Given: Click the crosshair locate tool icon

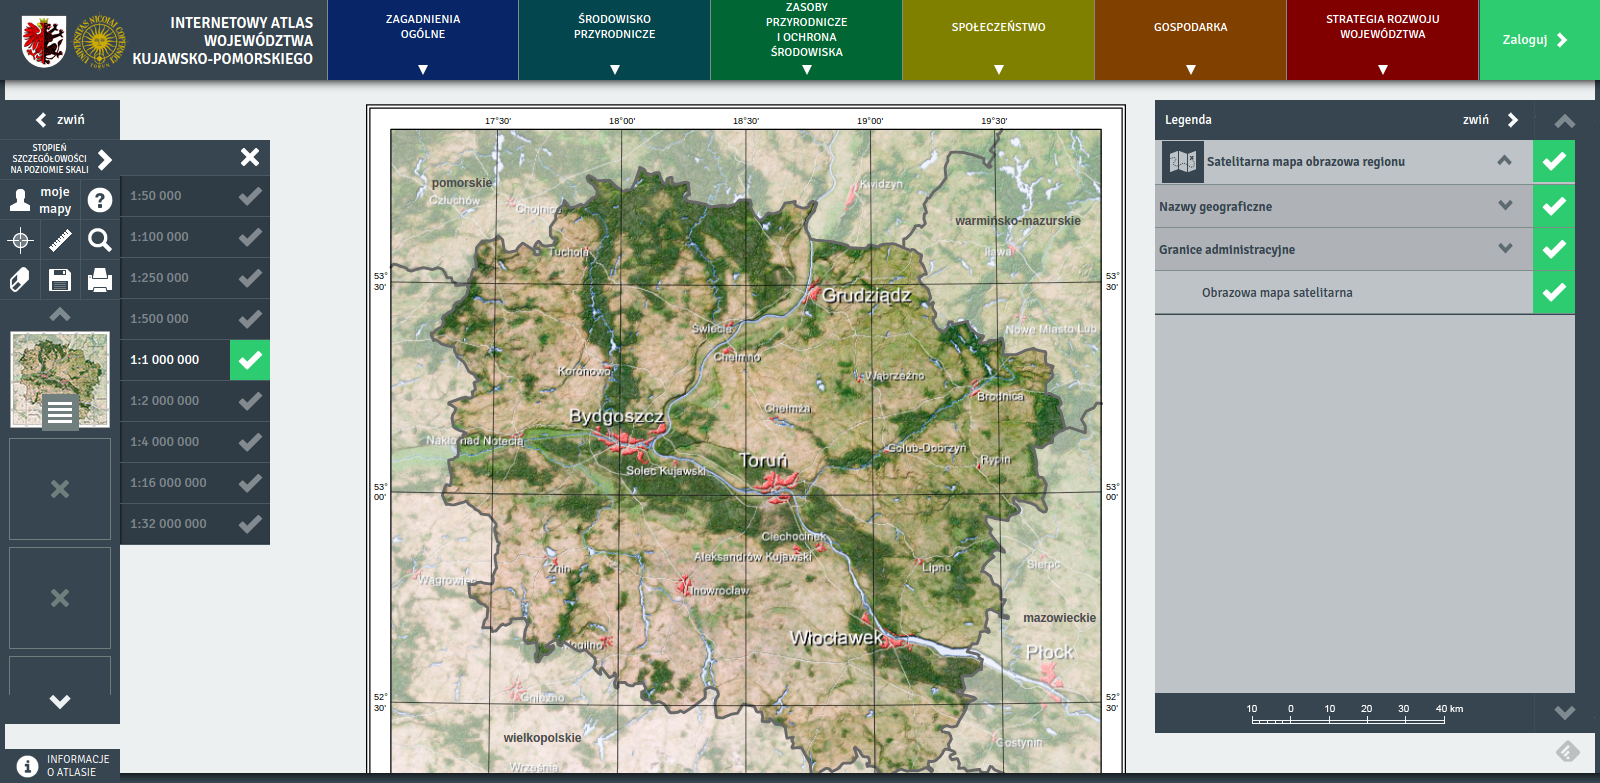Looking at the screenshot, I should tap(20, 240).
